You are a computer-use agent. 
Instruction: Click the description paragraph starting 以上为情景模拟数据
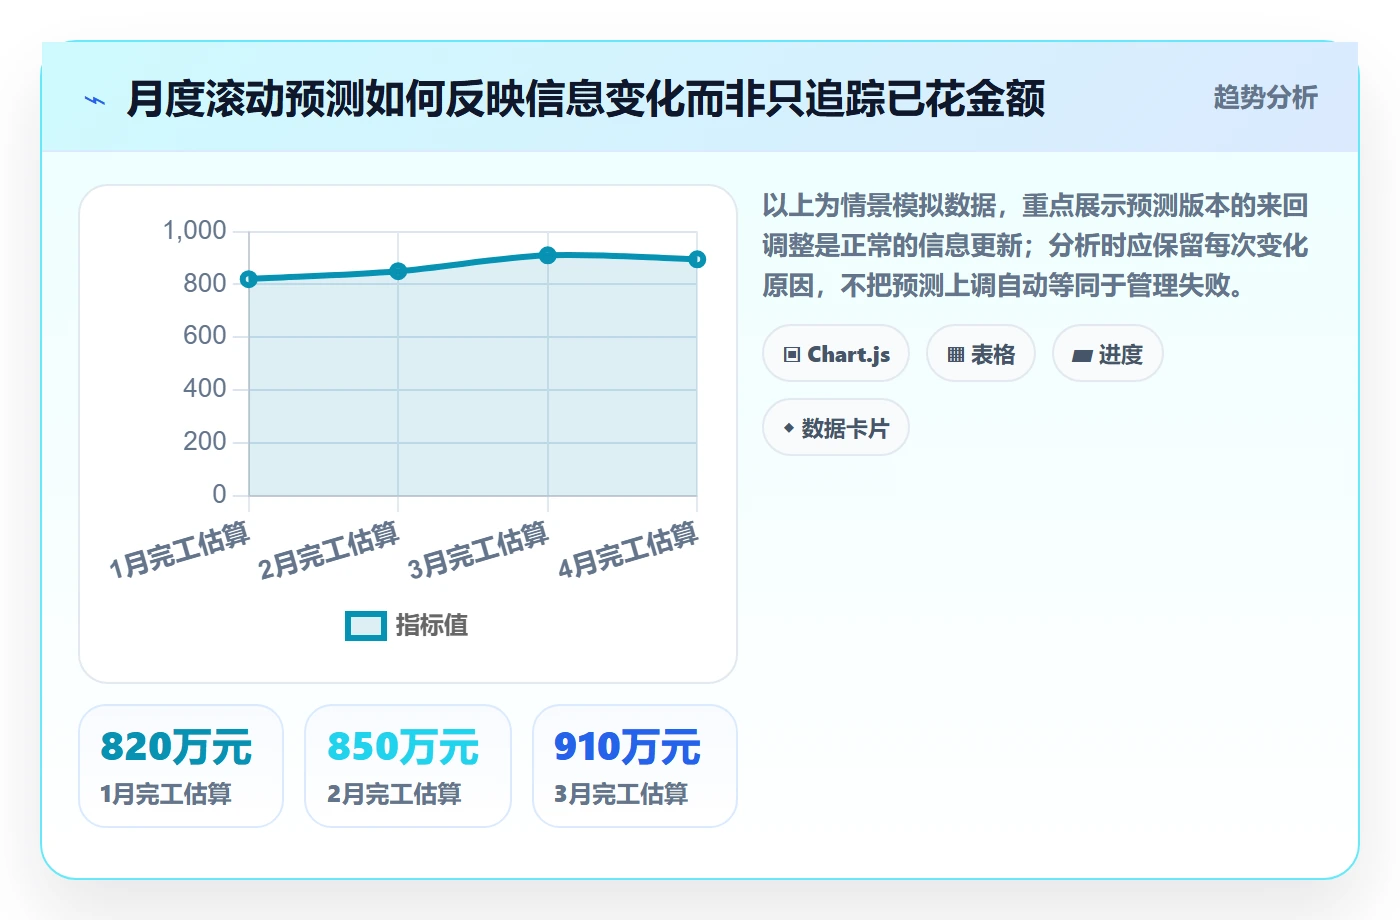(x=1035, y=246)
